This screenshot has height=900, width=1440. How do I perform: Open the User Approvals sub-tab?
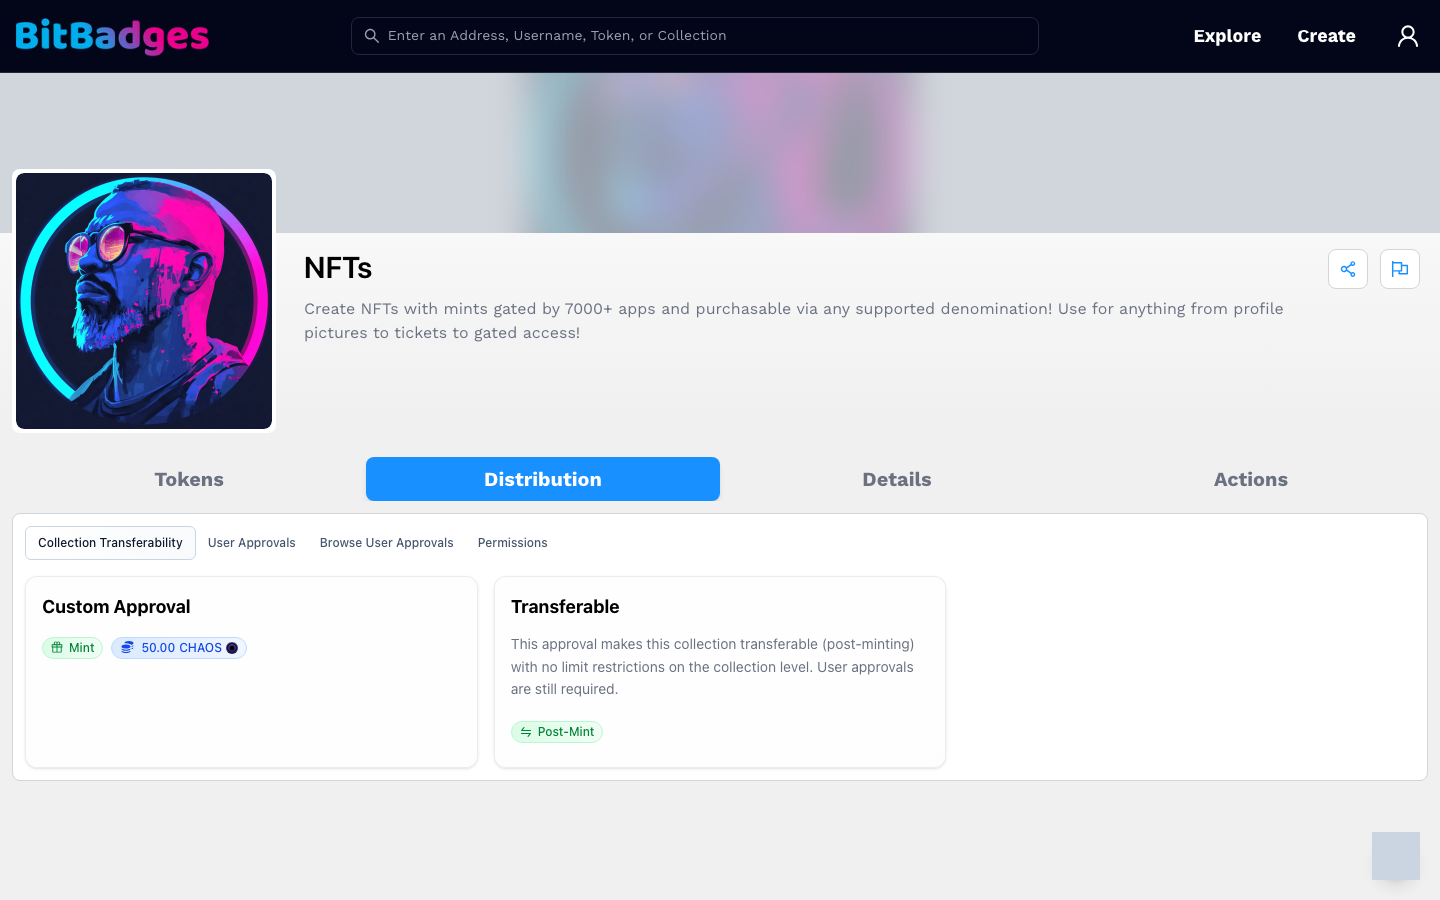tap(252, 543)
